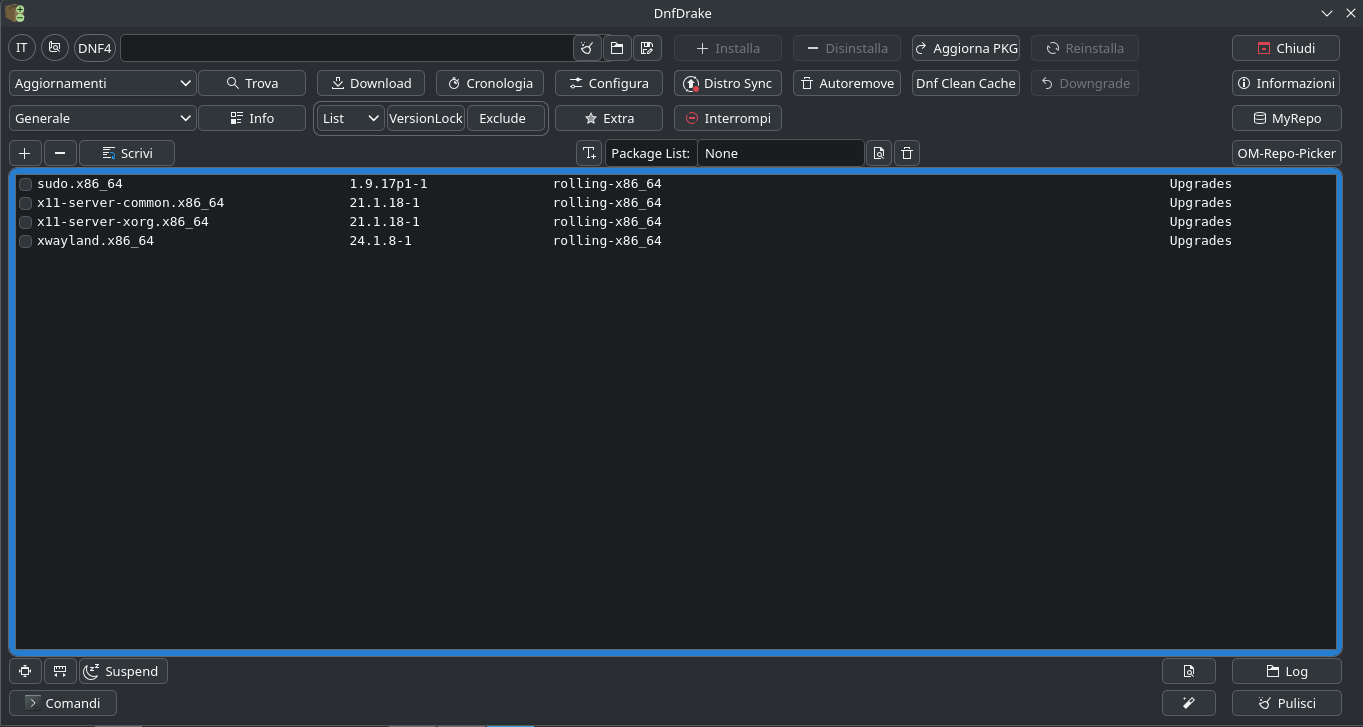Select the xwayland.x86_64 package checkbox
Viewport: 1363px width, 727px height.
(26, 241)
